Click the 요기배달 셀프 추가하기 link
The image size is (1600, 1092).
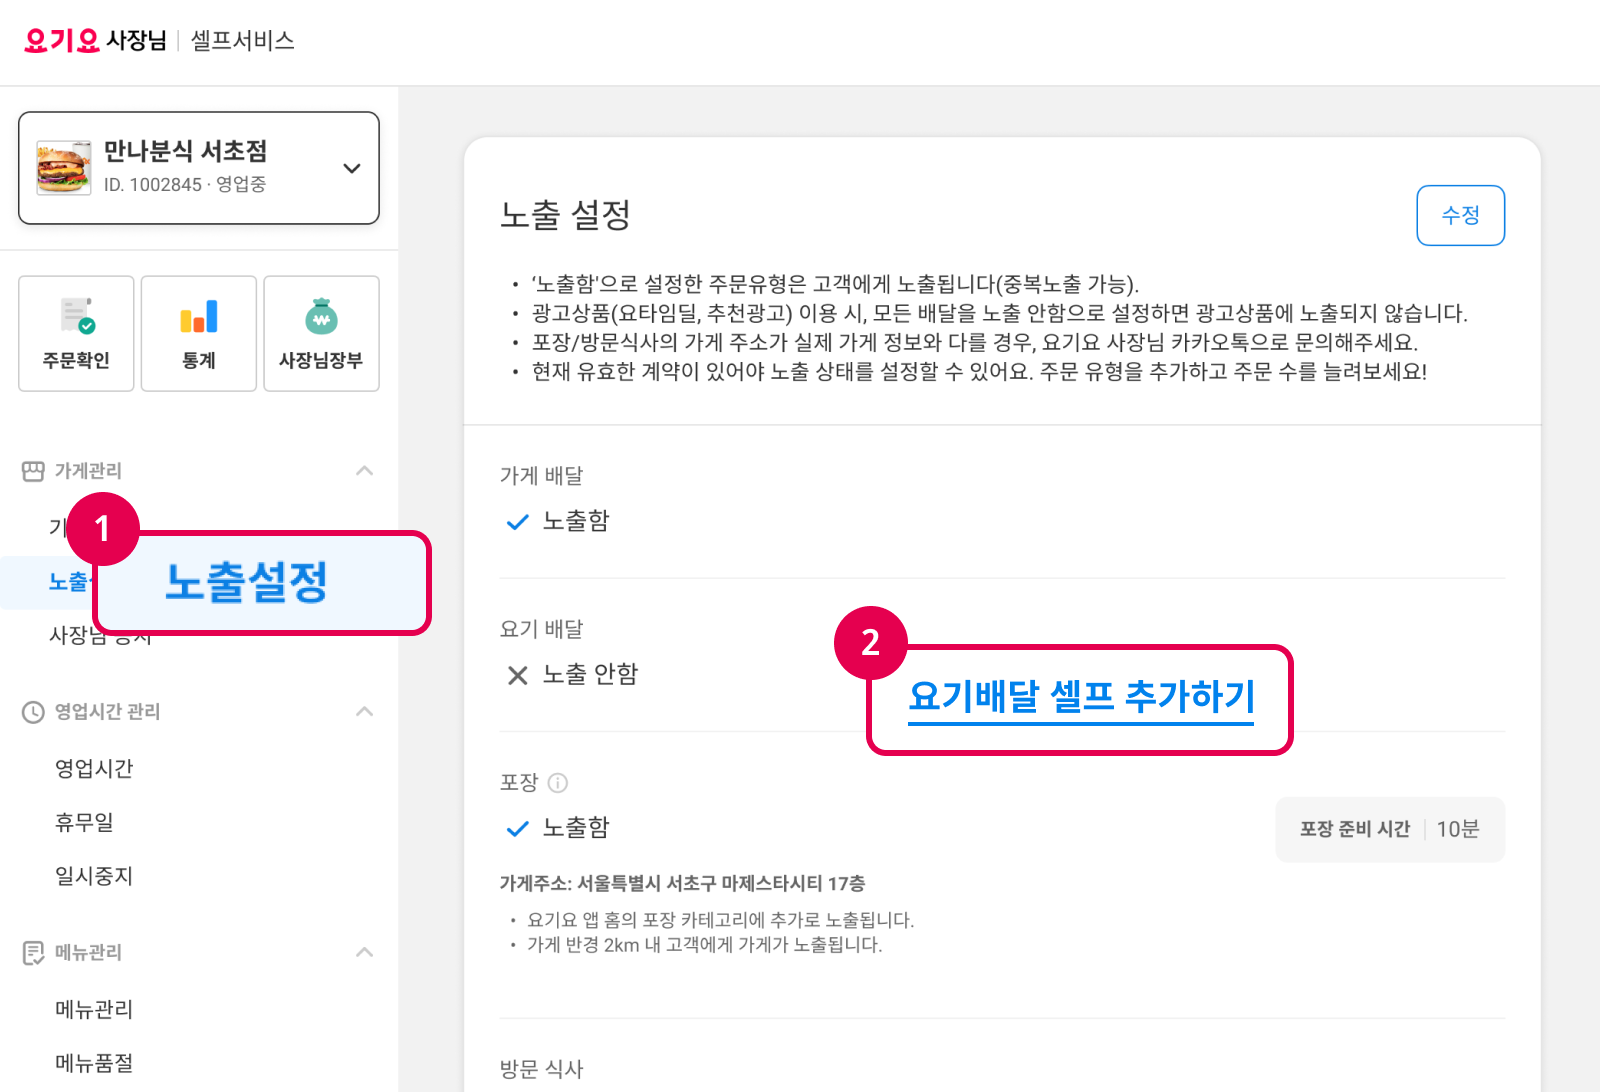1081,696
